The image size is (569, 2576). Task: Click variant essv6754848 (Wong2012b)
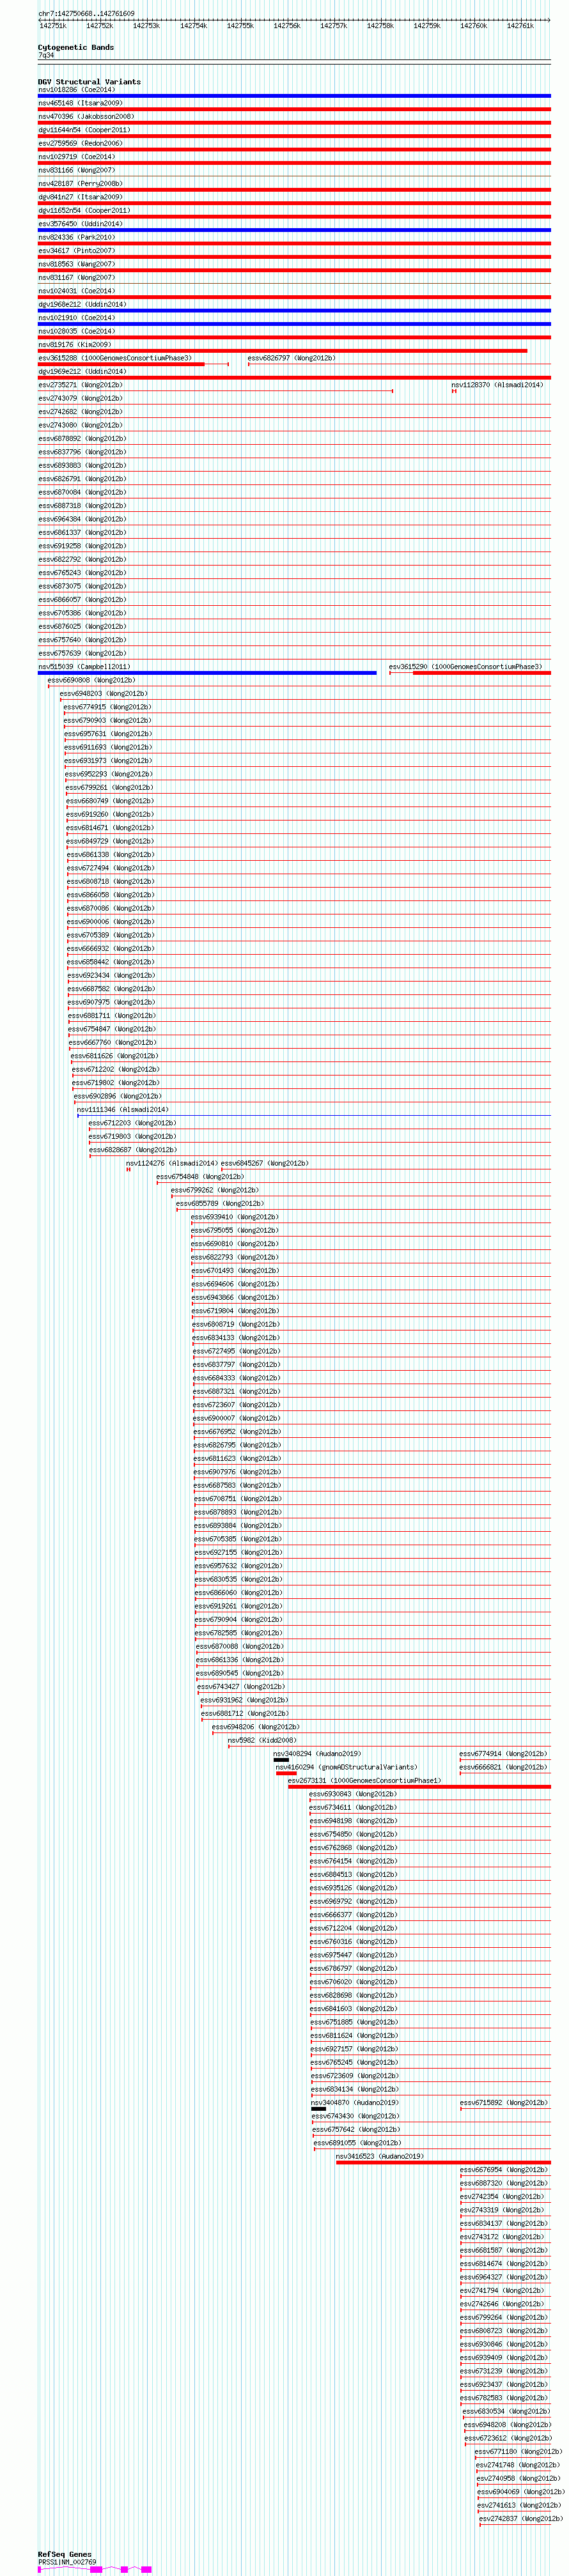click(x=200, y=1177)
